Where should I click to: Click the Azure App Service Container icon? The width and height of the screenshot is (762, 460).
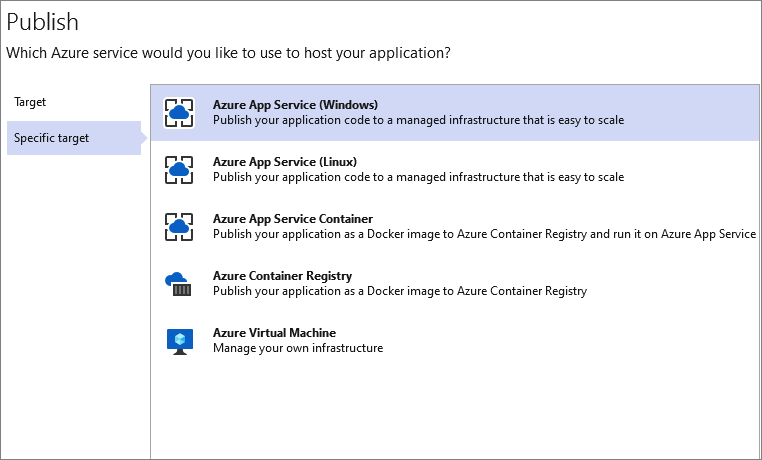178,227
